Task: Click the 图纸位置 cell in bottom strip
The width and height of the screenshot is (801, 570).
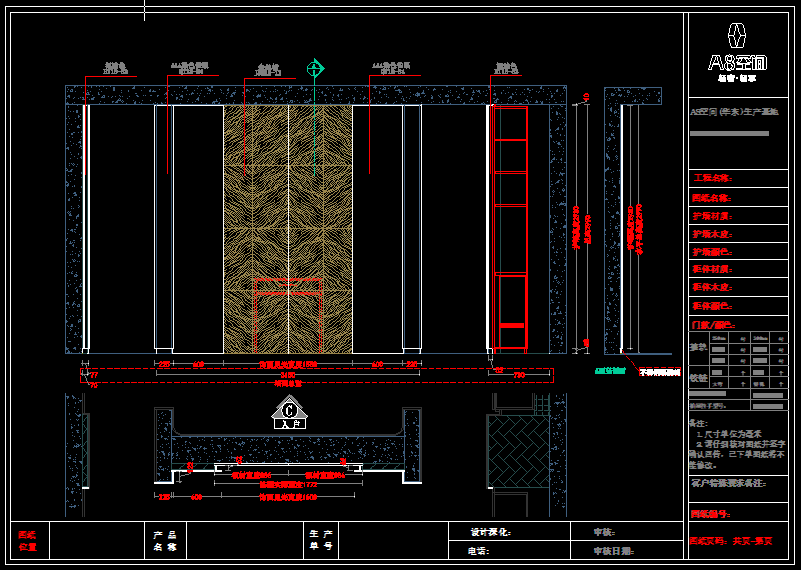Action: [x=28, y=541]
